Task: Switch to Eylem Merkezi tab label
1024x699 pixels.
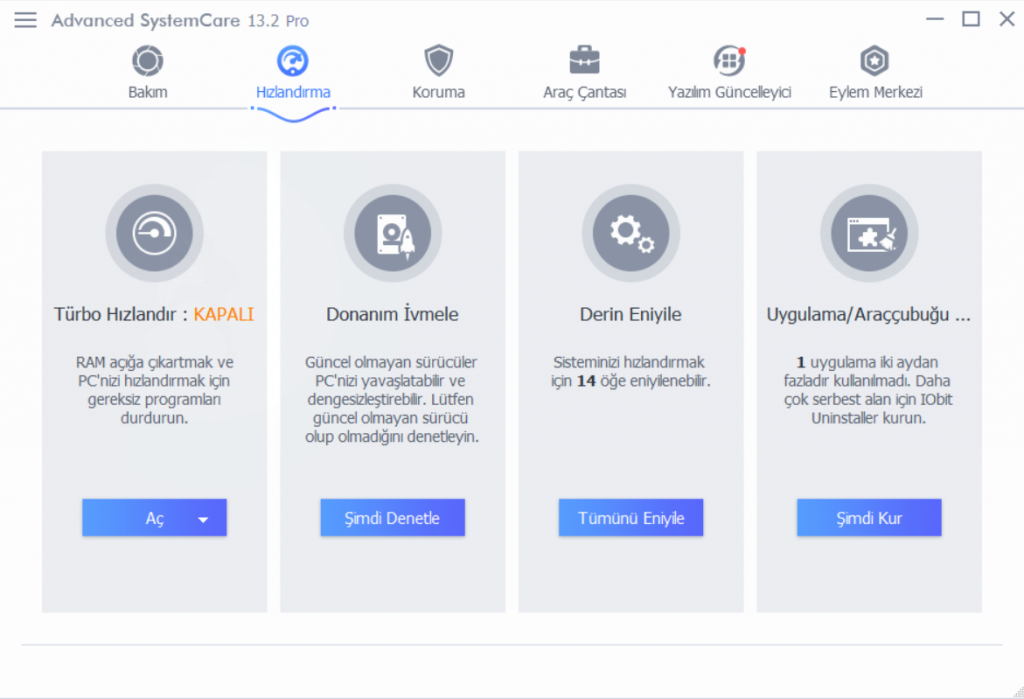Action: pyautogui.click(x=875, y=92)
